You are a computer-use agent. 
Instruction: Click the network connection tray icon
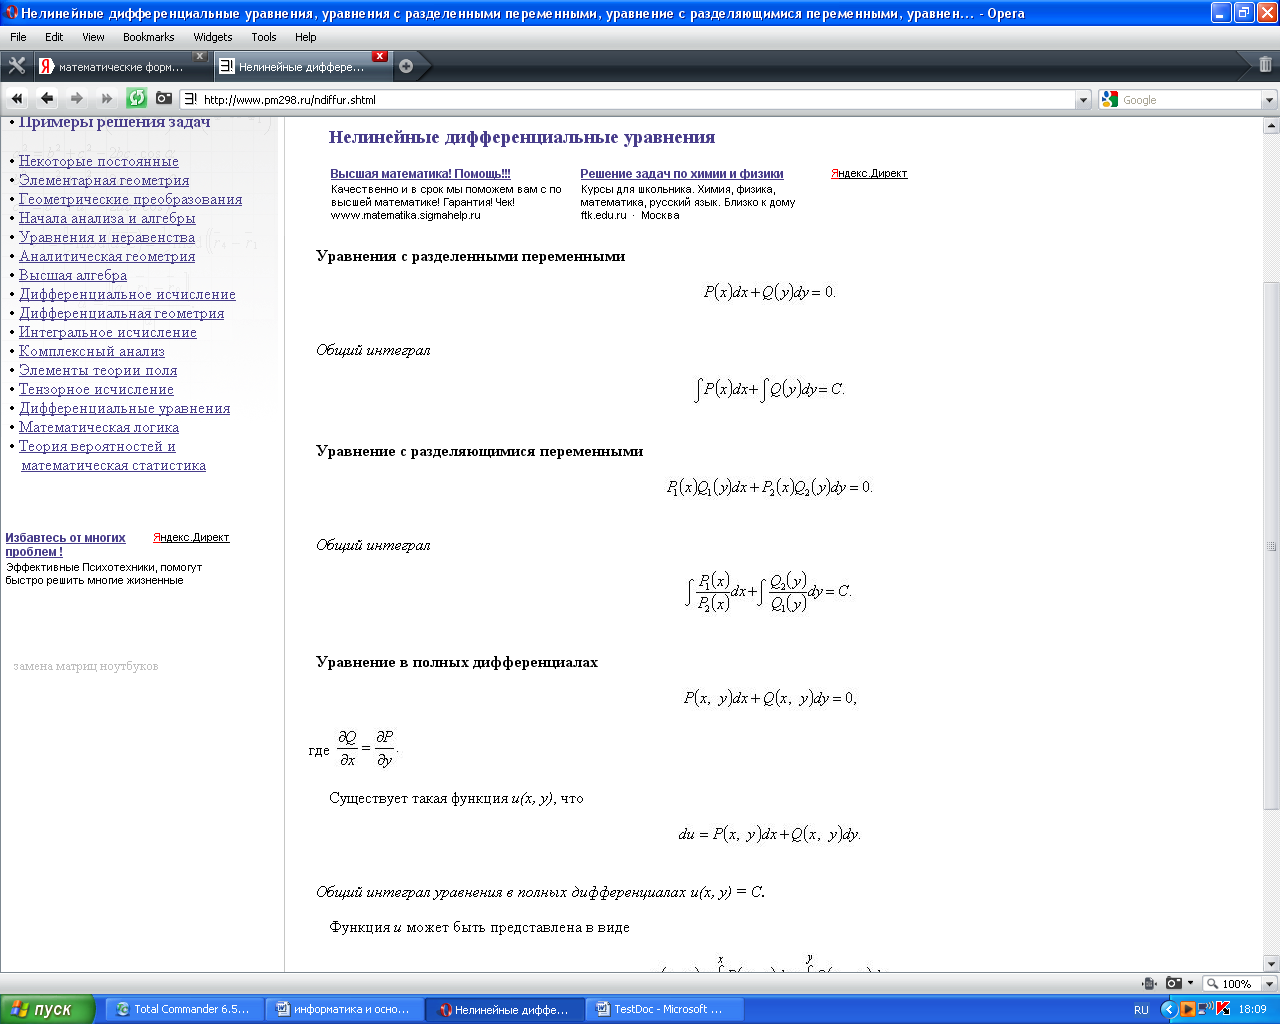coord(1204,1009)
